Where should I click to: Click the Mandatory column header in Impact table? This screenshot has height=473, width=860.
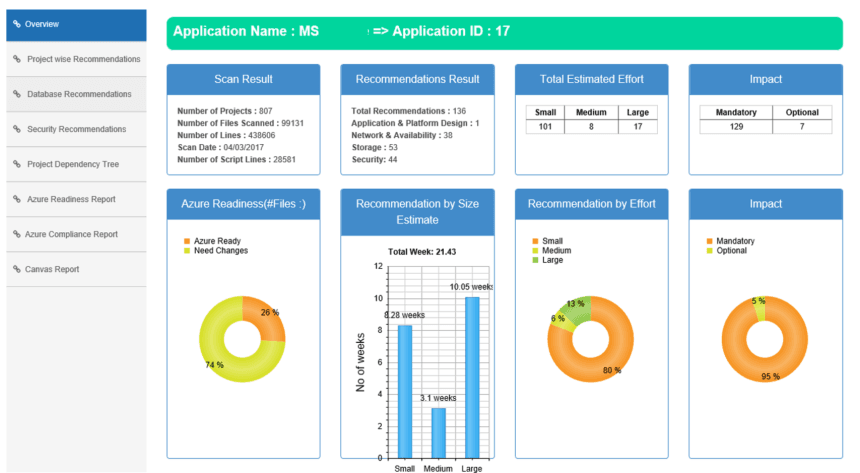736,112
